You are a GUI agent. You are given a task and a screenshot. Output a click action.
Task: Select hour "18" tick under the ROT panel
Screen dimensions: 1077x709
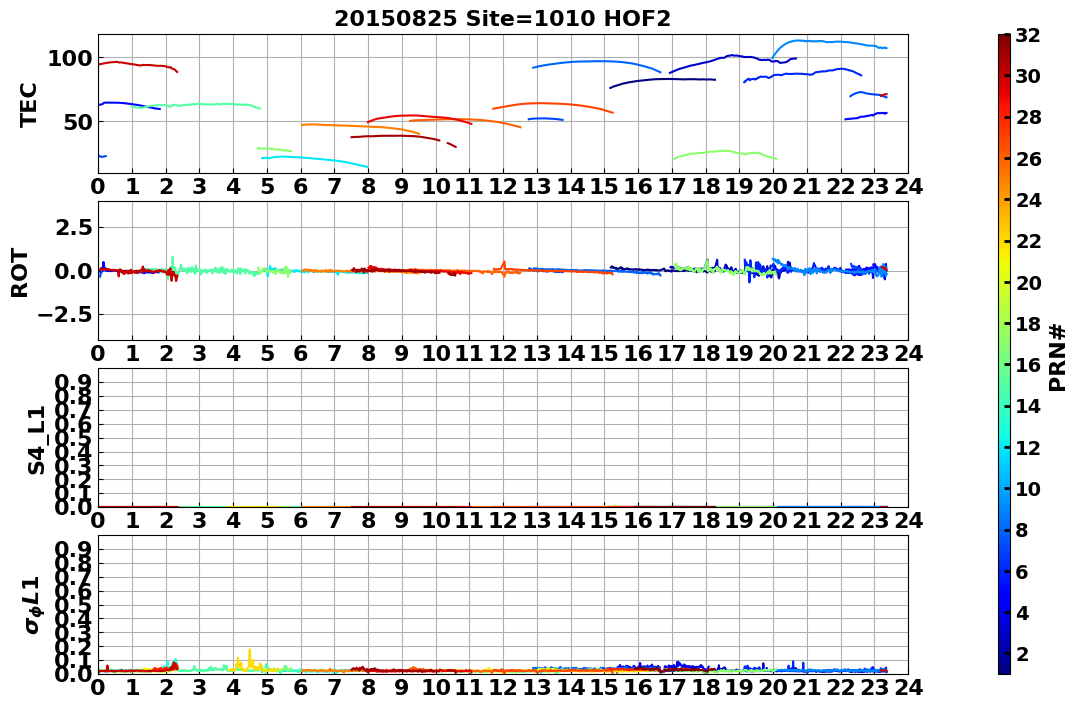705,354
